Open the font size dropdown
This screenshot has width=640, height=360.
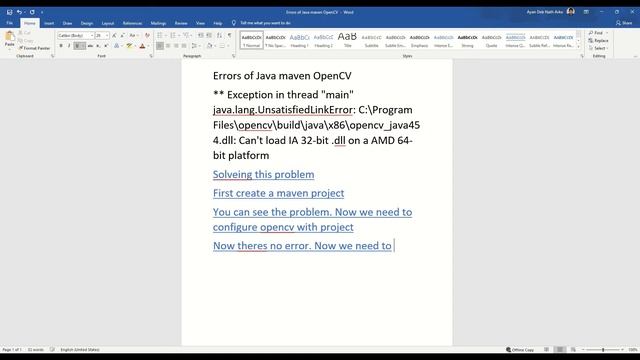pyautogui.click(x=107, y=36)
